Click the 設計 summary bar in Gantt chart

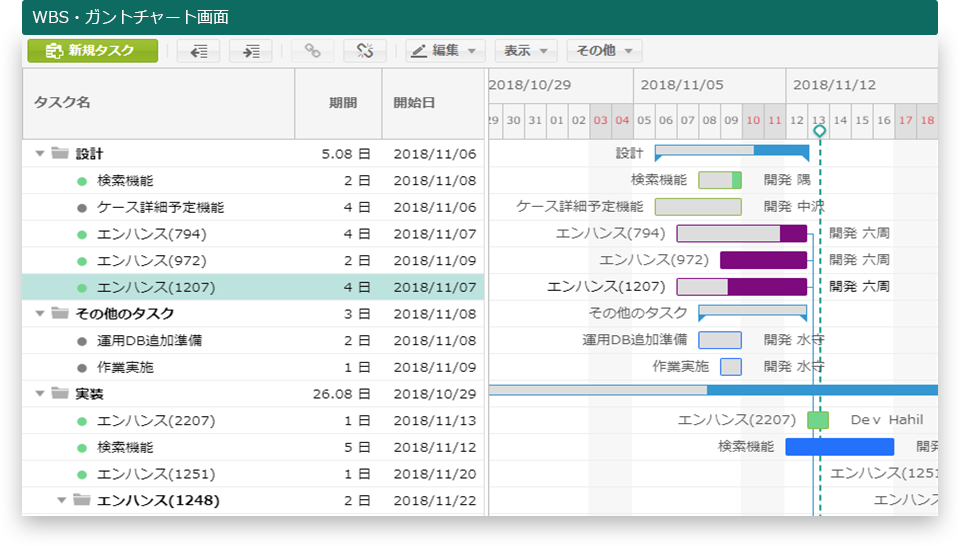tap(732, 152)
